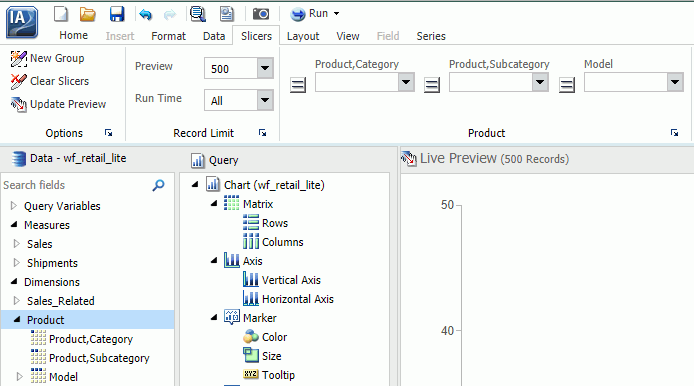This screenshot has height=386, width=694.
Task: Click the Undo arrow icon
Action: [145, 15]
